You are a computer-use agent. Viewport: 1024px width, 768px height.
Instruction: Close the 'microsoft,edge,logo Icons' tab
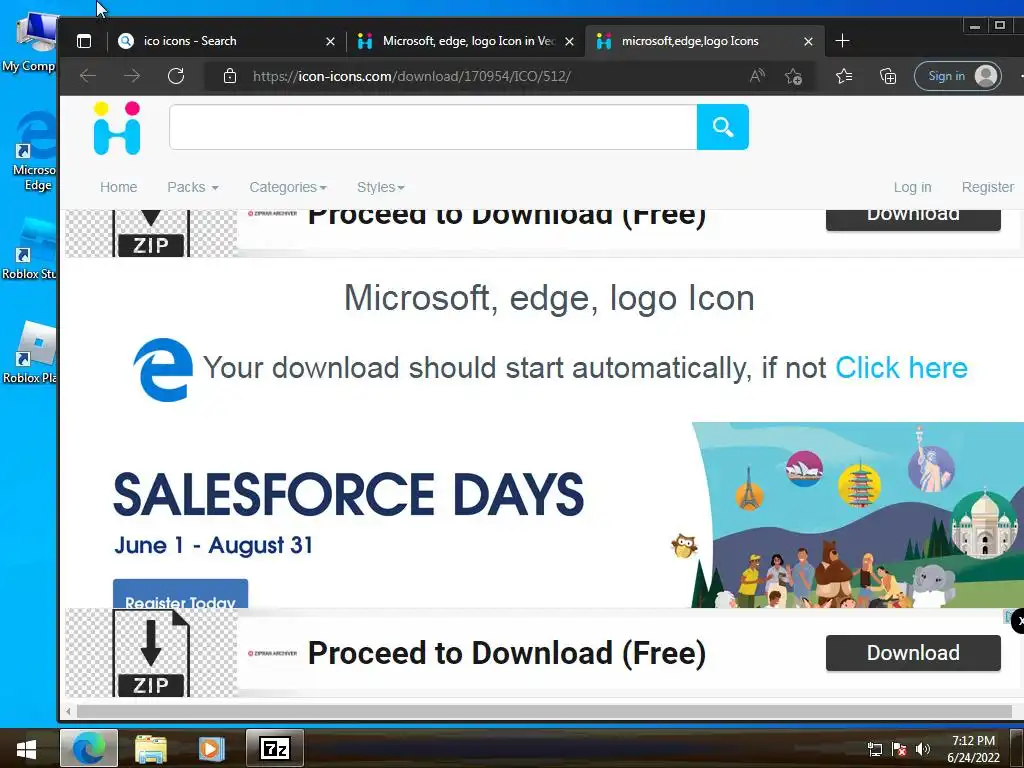click(x=808, y=42)
